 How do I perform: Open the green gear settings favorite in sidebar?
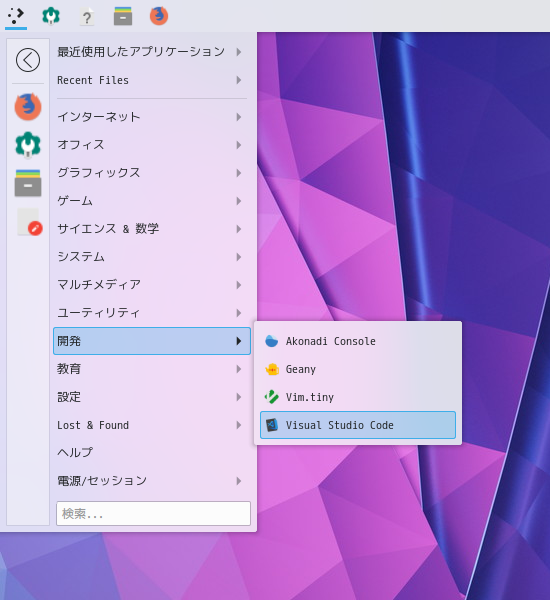click(x=28, y=145)
